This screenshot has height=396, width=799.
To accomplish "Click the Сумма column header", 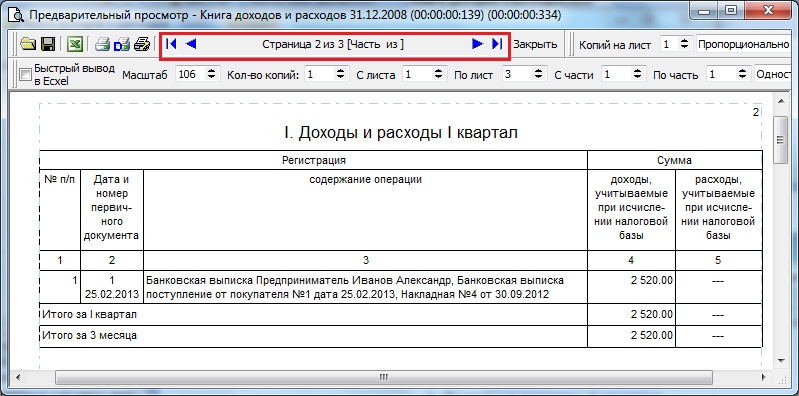I will click(x=674, y=160).
